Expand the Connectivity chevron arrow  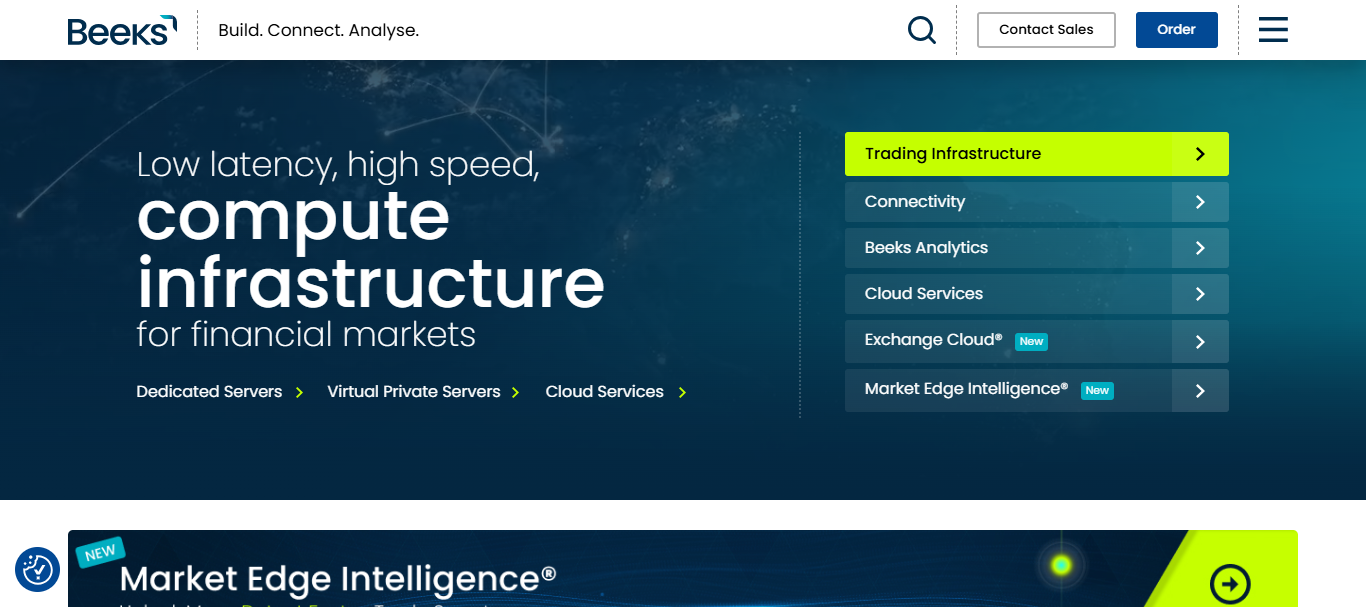(1200, 202)
